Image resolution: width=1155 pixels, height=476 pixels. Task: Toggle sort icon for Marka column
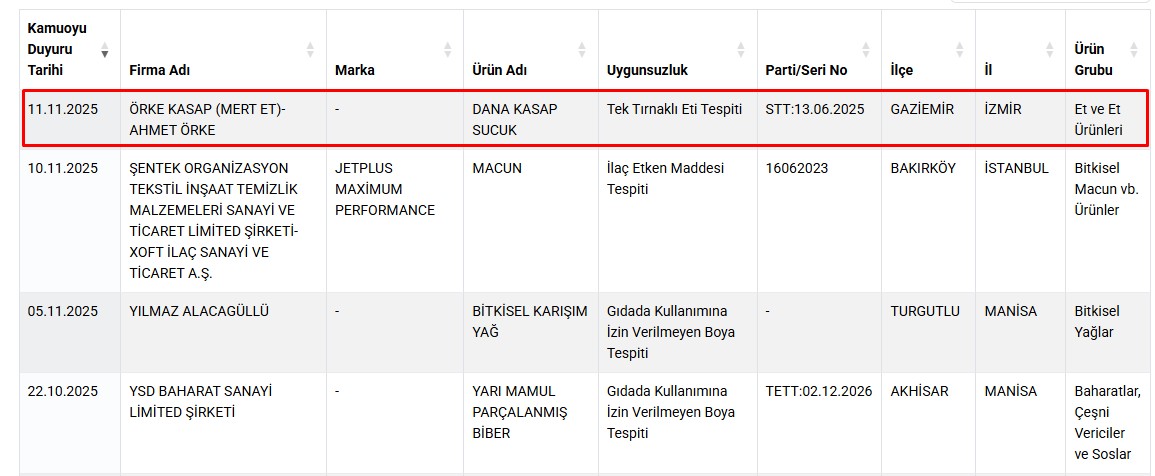click(448, 50)
